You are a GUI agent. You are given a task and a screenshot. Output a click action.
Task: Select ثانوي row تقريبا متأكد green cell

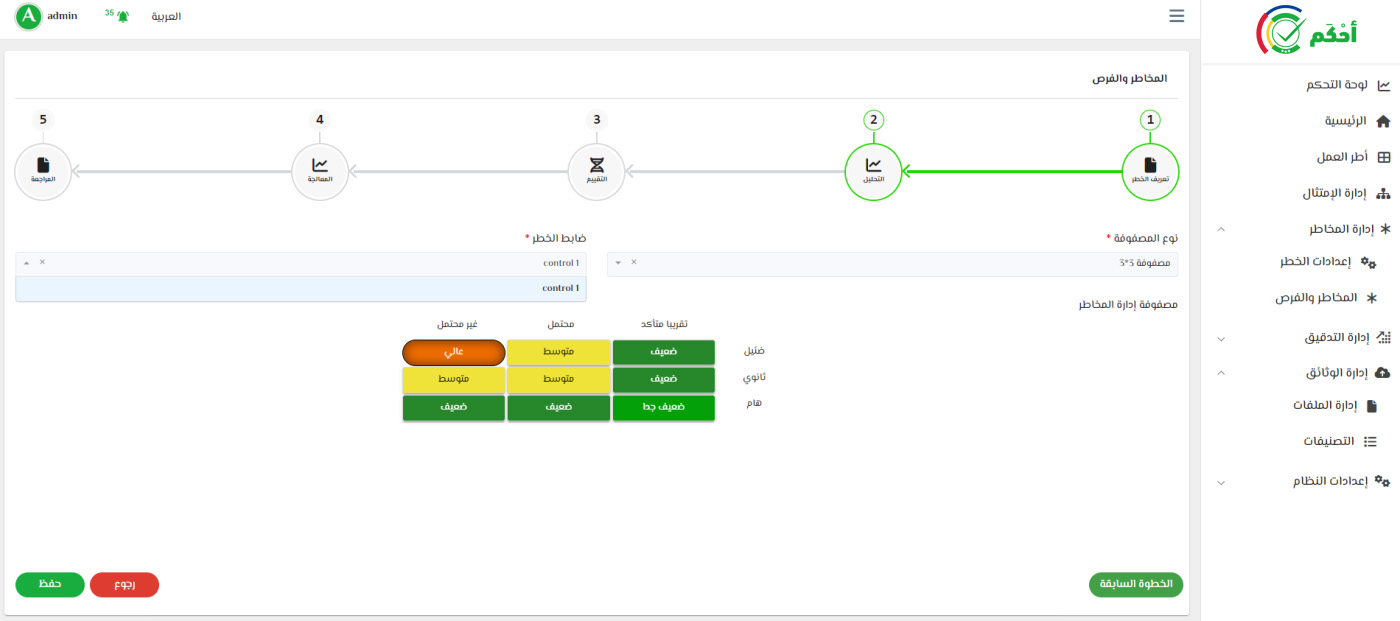(664, 380)
